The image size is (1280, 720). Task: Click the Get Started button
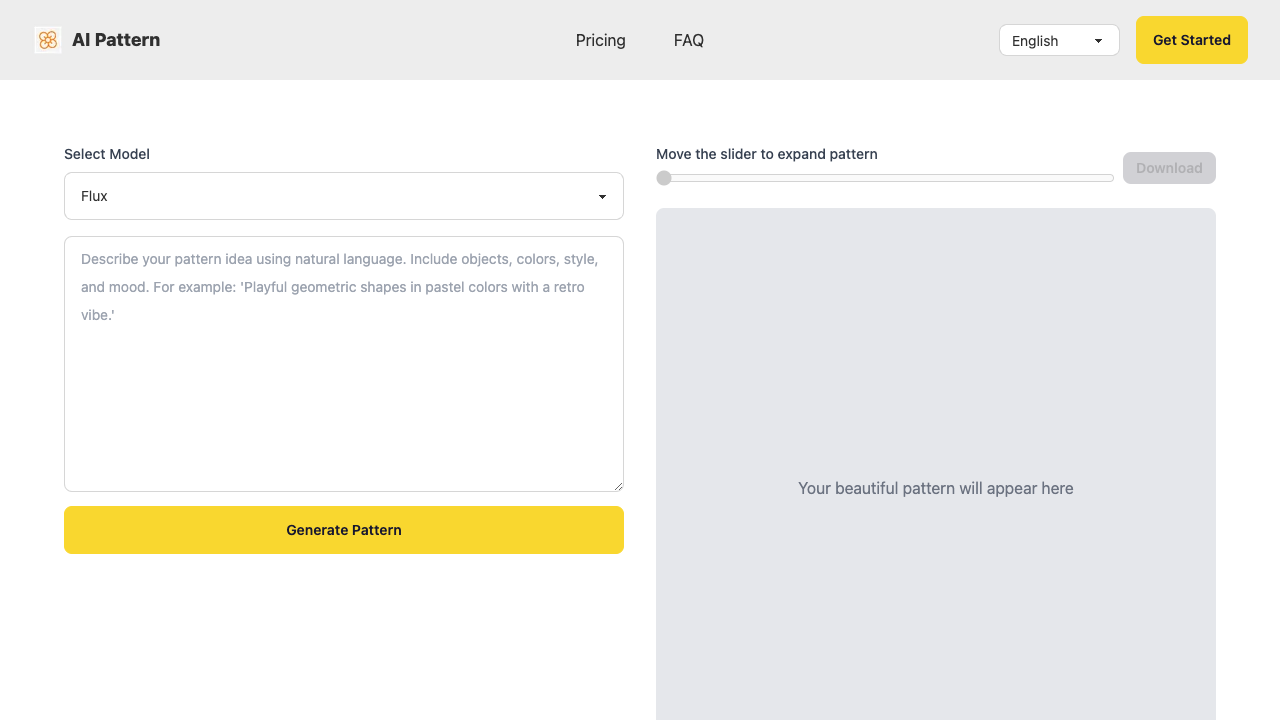tap(1191, 40)
